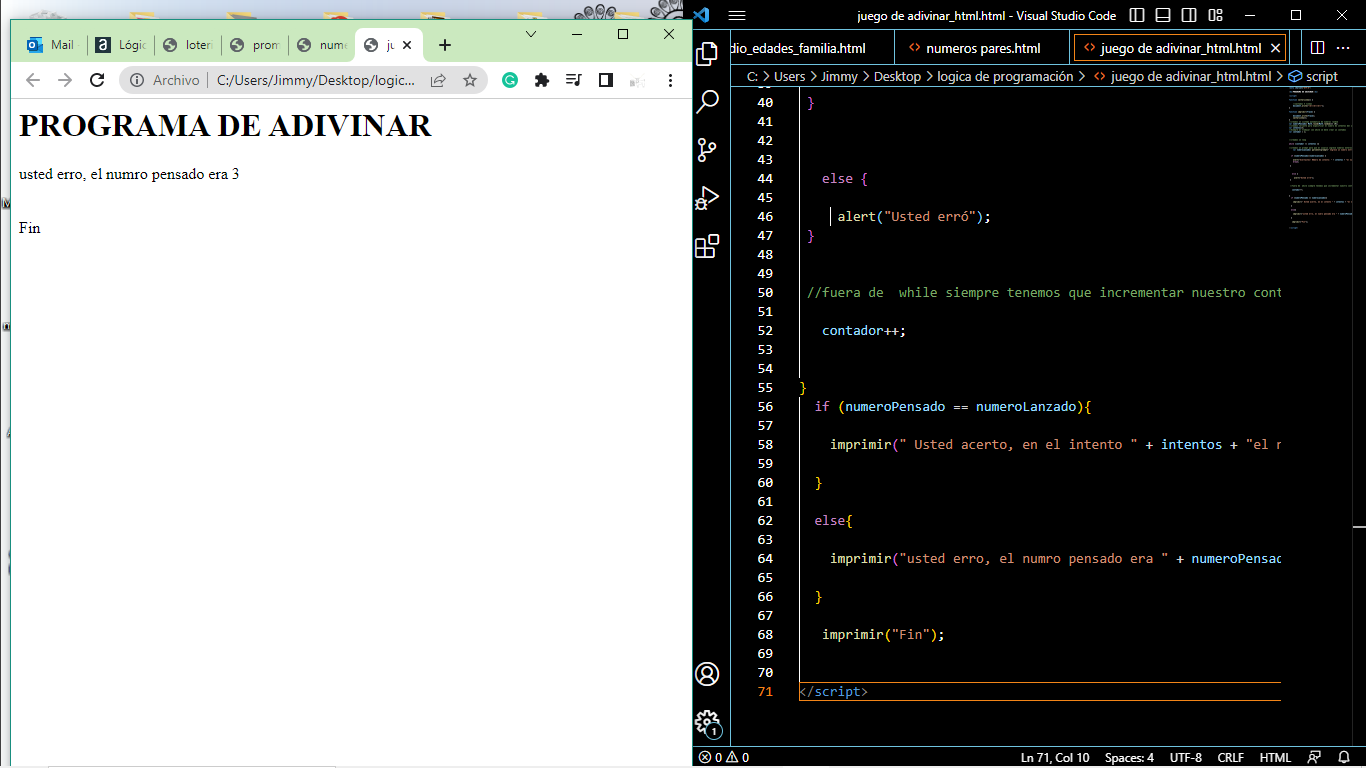Toggle the bottom panel layout icon
The image size is (1366, 768).
tap(1163, 15)
